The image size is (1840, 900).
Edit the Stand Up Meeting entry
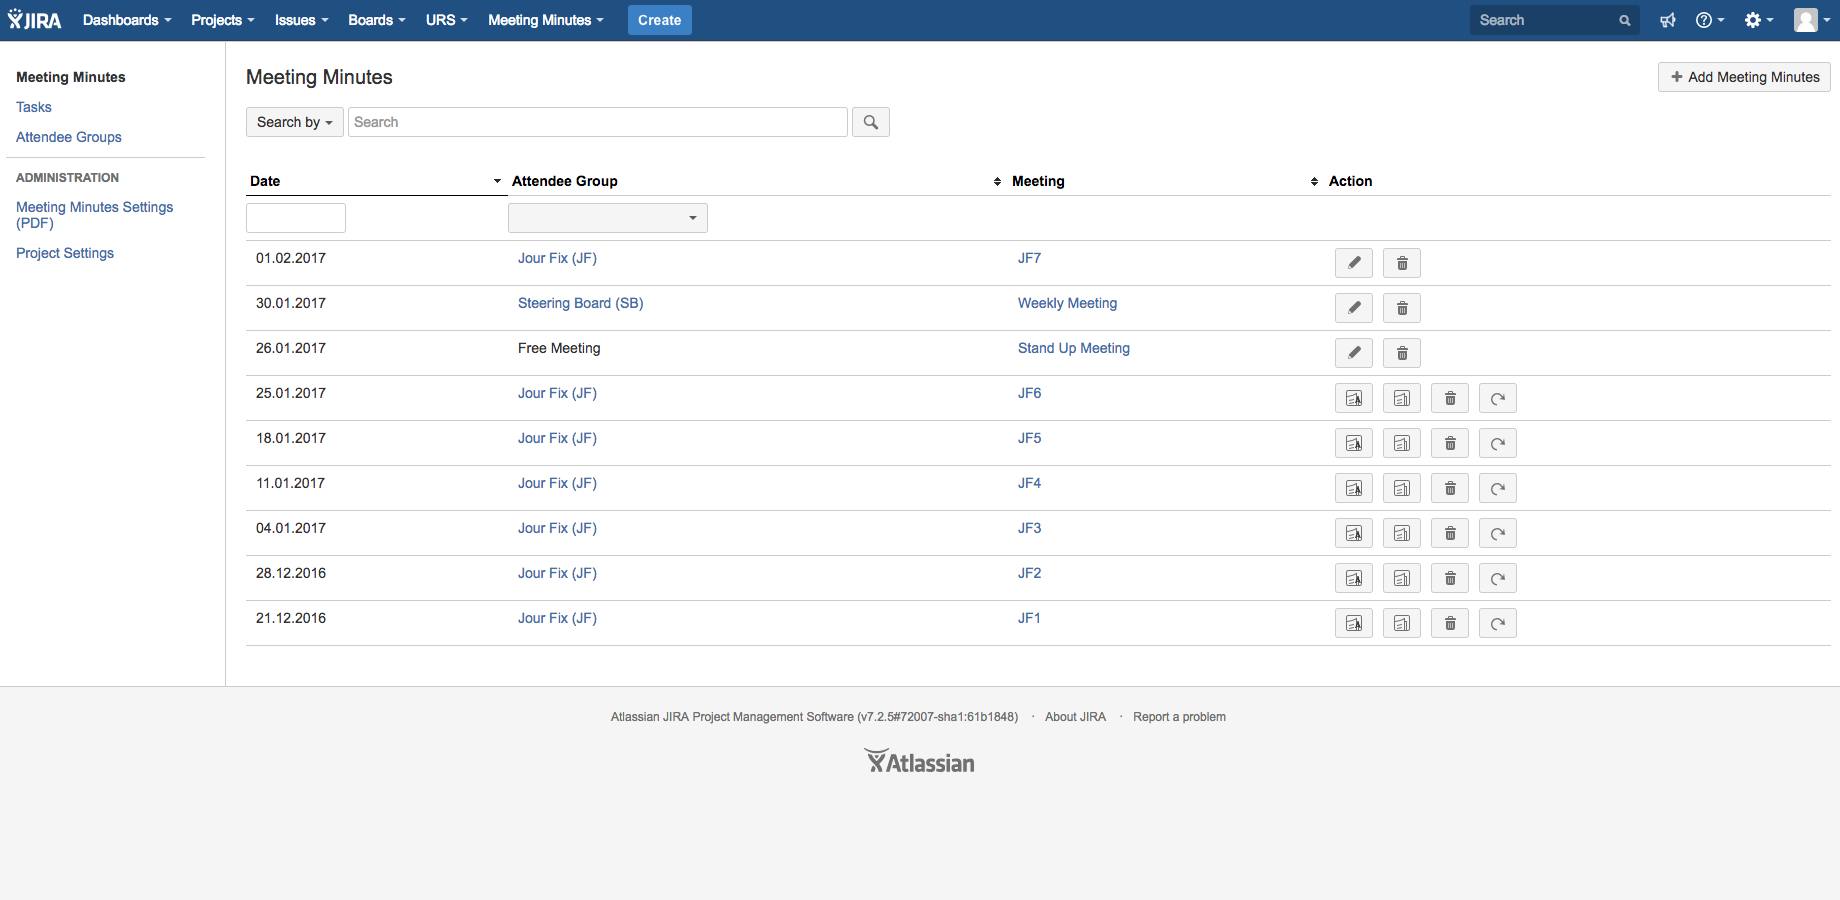coord(1354,353)
